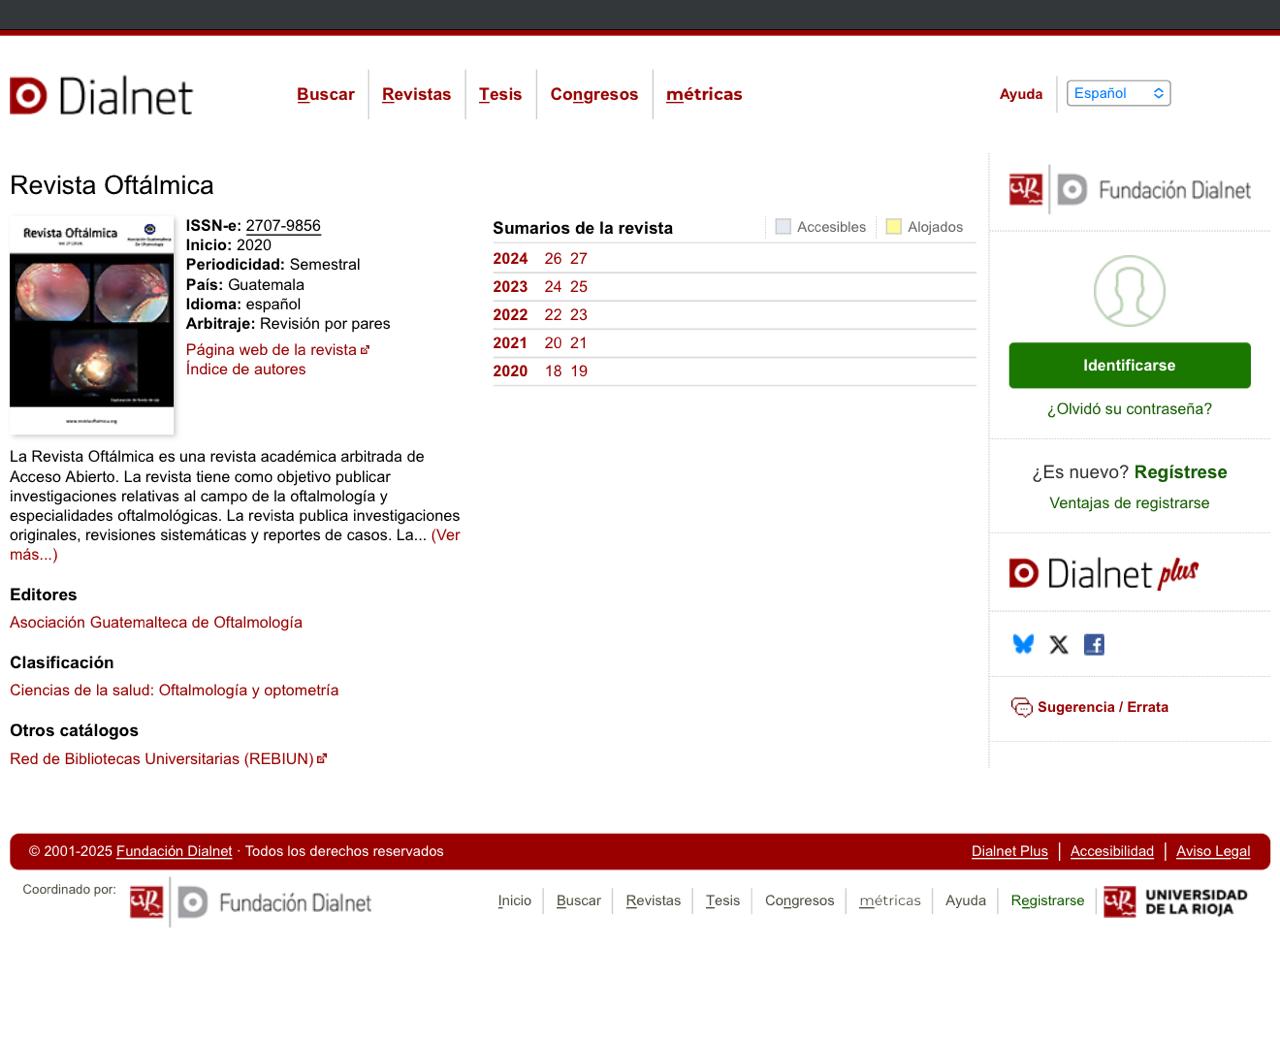
Task: Click the ISSN 2707-9856 link
Action: pos(283,225)
